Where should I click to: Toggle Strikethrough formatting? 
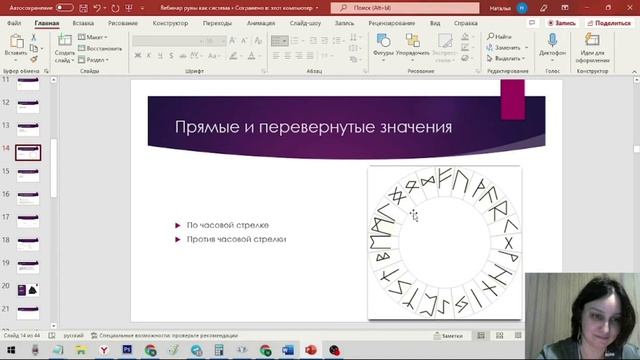[182, 56]
